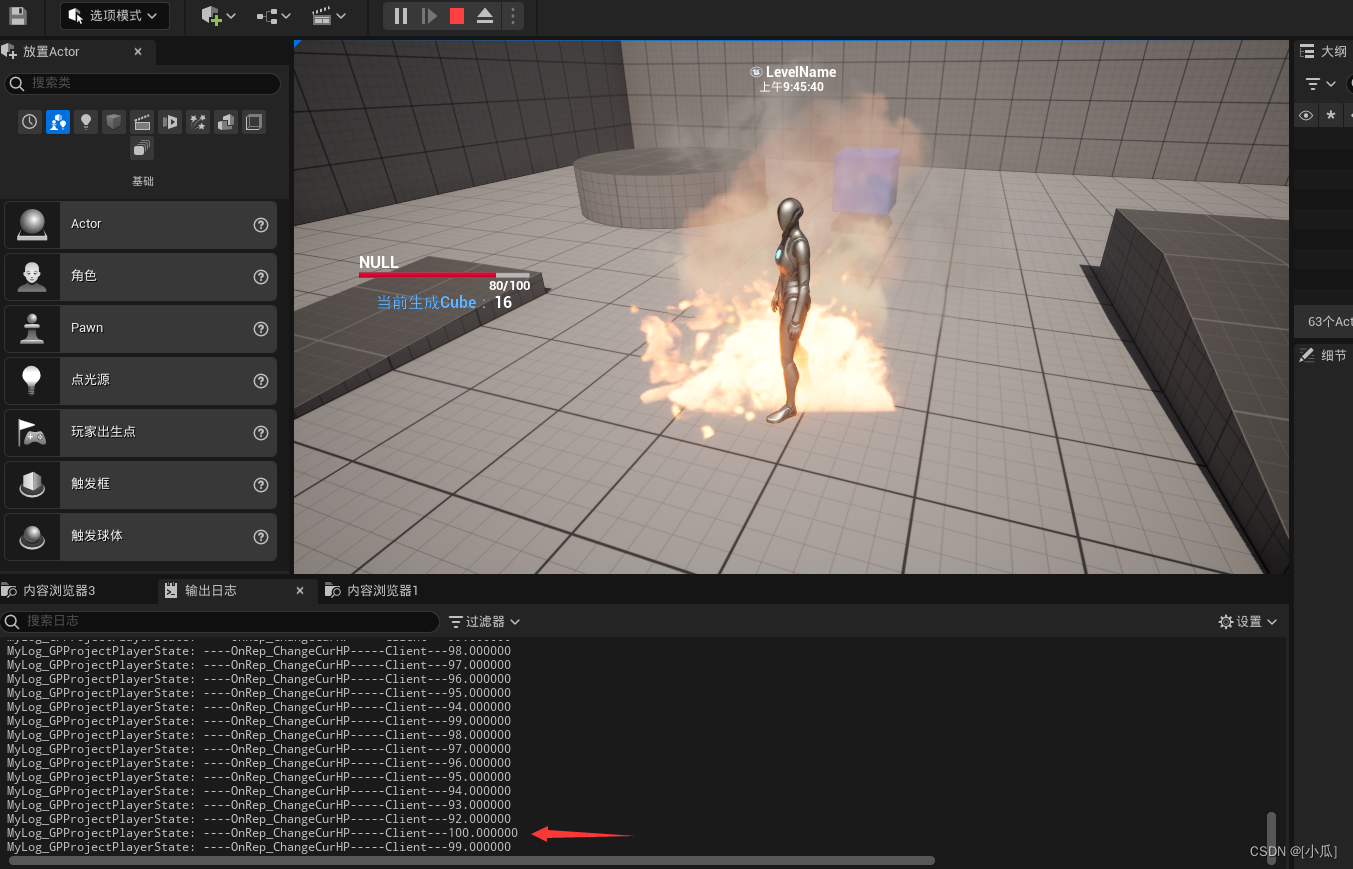
Task: Open help for the 触发框 entry
Action: 261,485
